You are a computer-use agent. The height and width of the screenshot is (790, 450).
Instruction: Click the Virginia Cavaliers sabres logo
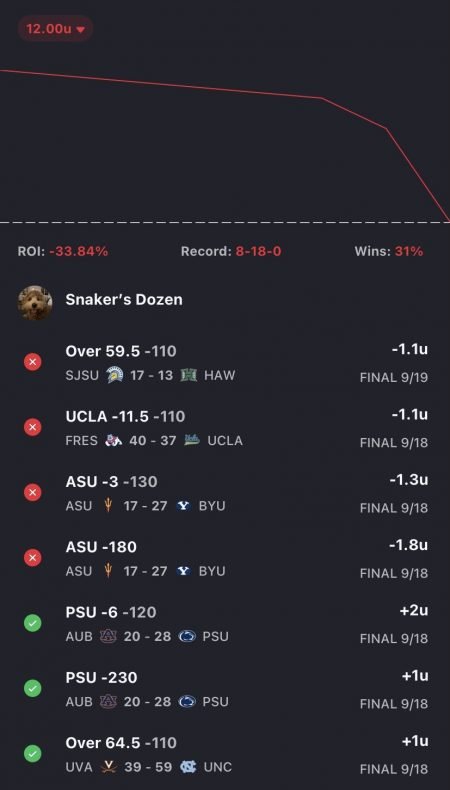pos(108,767)
